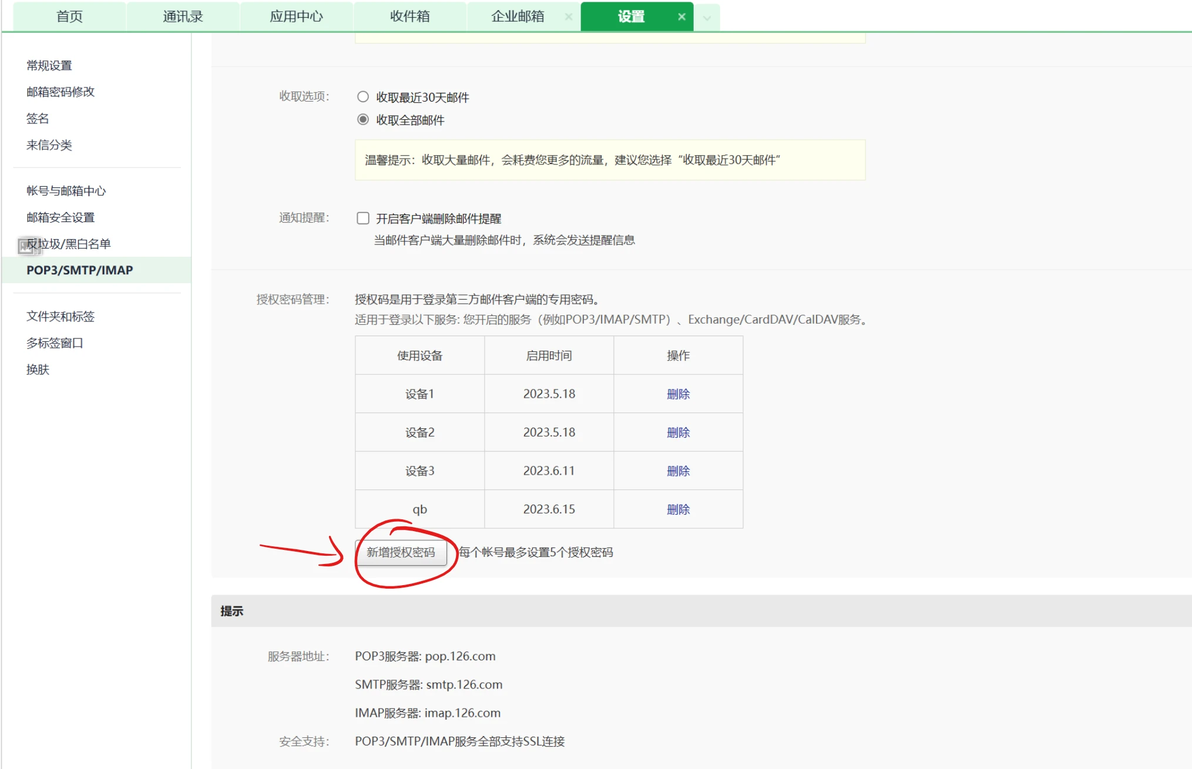Click the 新增授权密码 button
This screenshot has height=769, width=1192.
[401, 552]
